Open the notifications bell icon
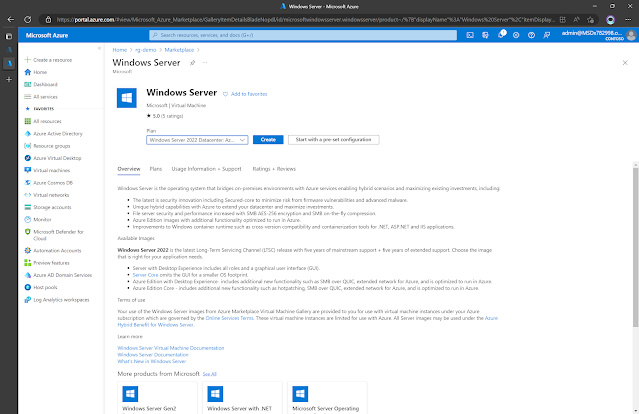639x414 pixels. [501, 35]
